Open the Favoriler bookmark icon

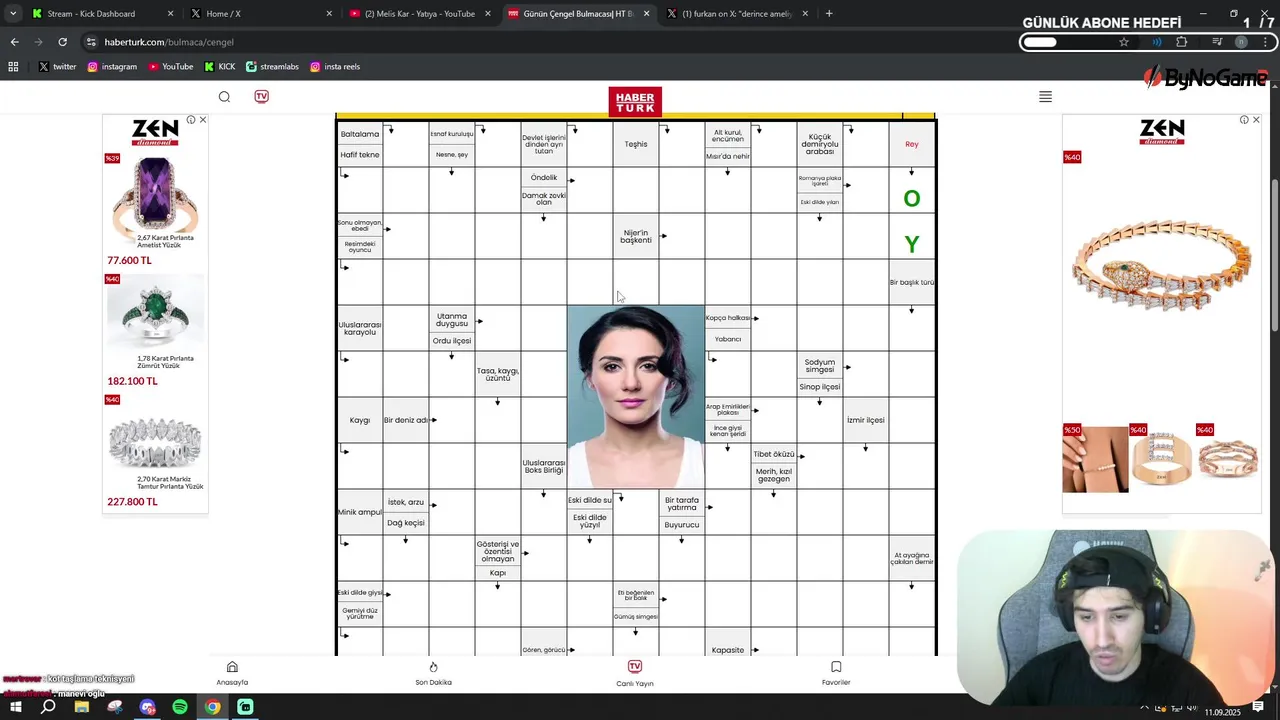tap(836, 667)
